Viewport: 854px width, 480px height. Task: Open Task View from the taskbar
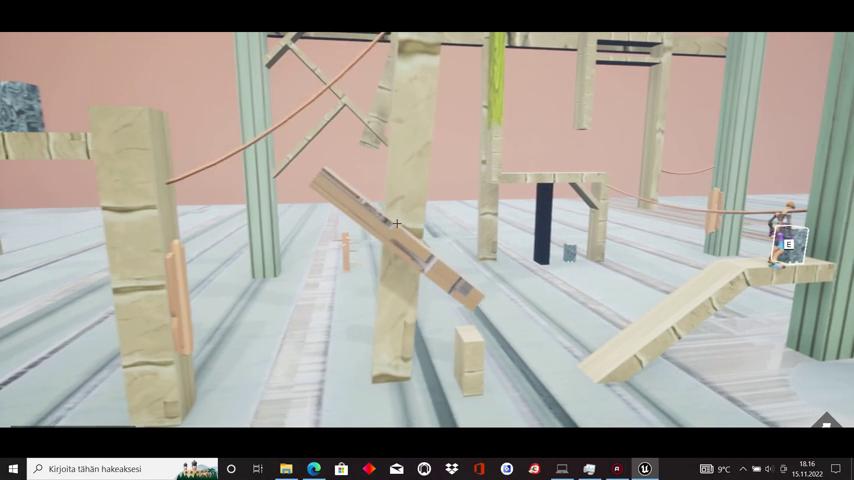pyautogui.click(x=258, y=468)
